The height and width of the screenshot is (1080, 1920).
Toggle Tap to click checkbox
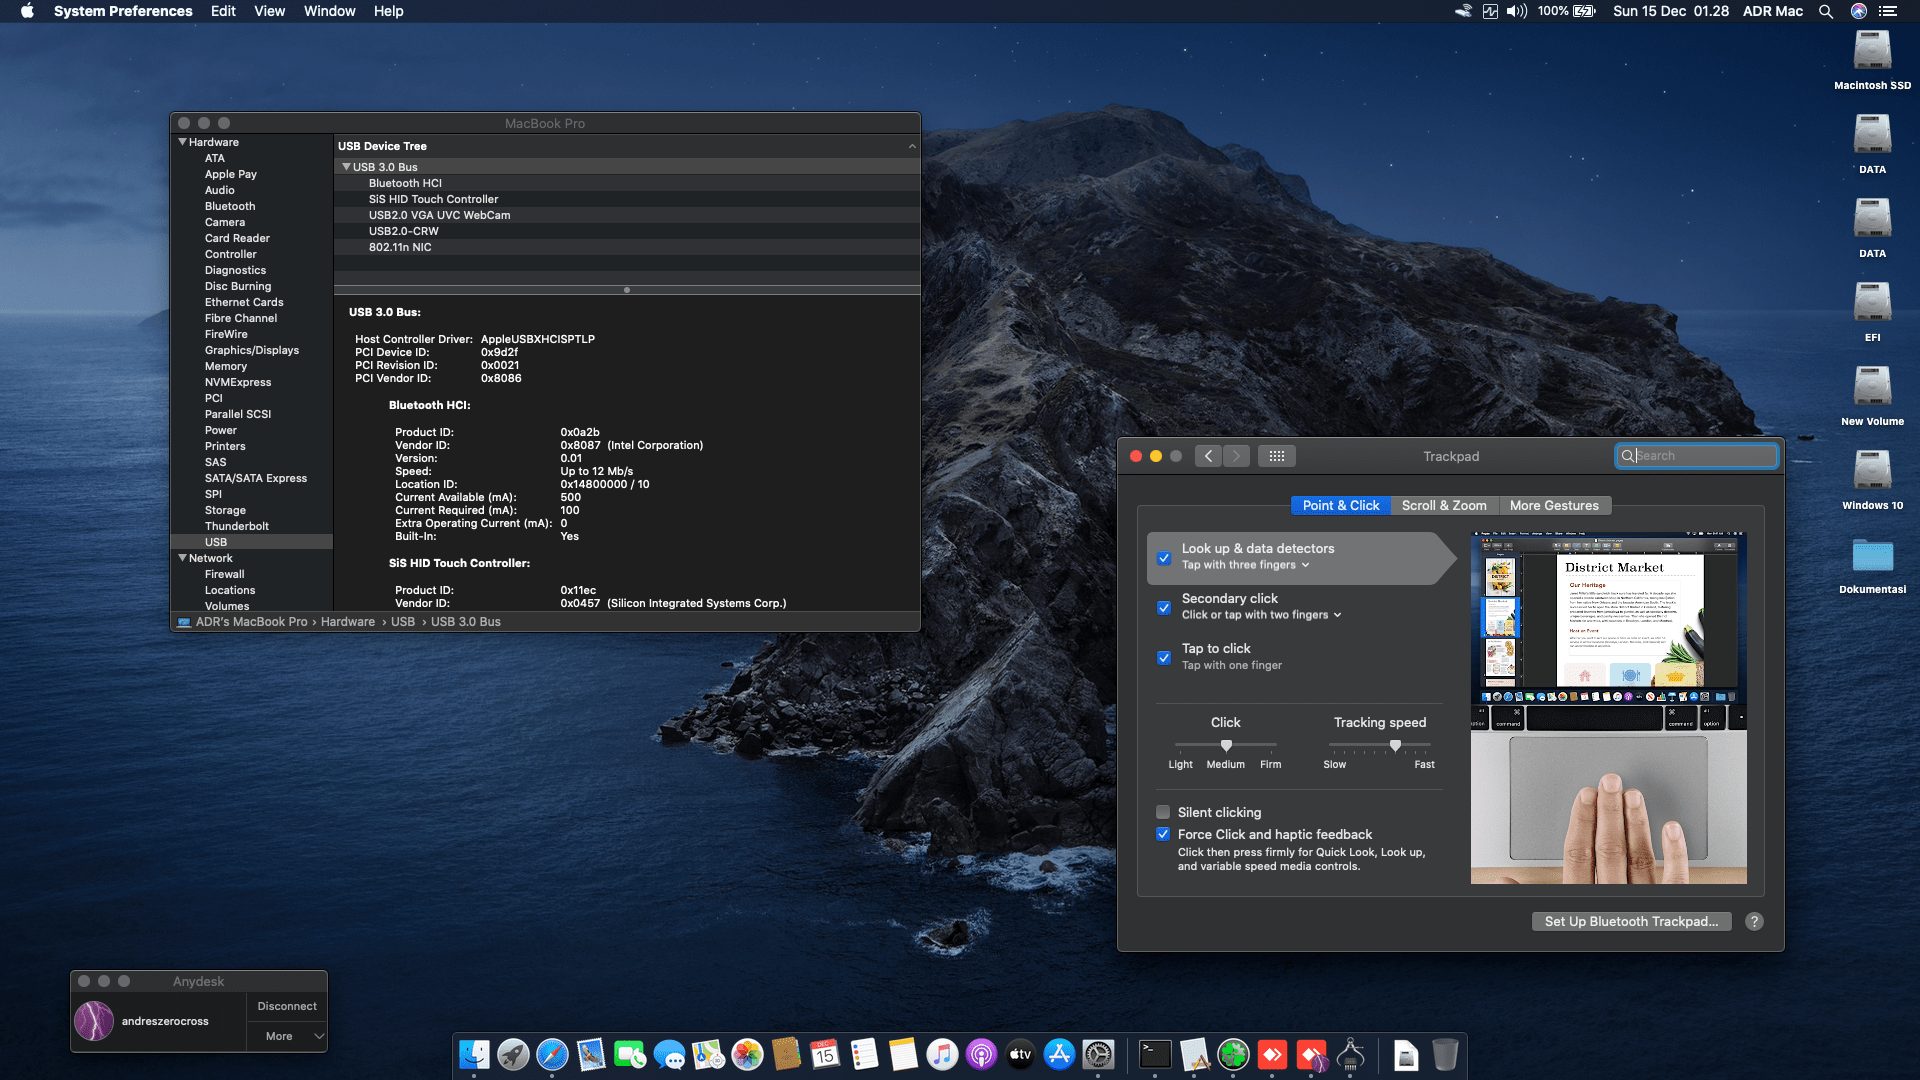(1164, 658)
